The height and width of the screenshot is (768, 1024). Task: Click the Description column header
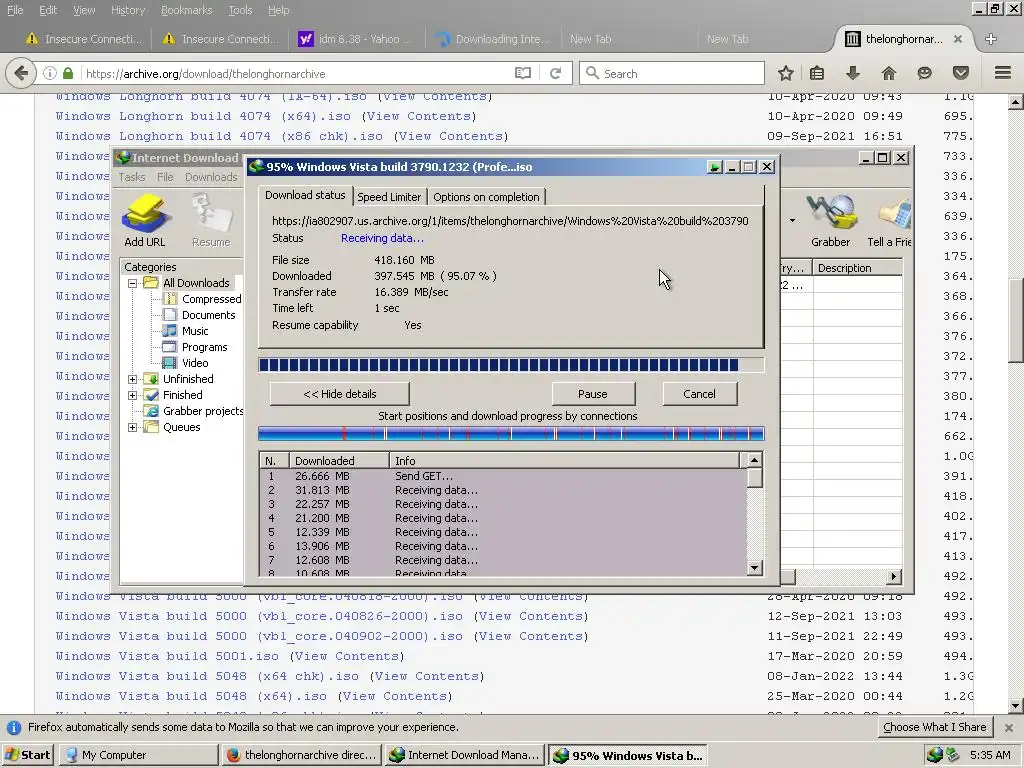tap(857, 268)
